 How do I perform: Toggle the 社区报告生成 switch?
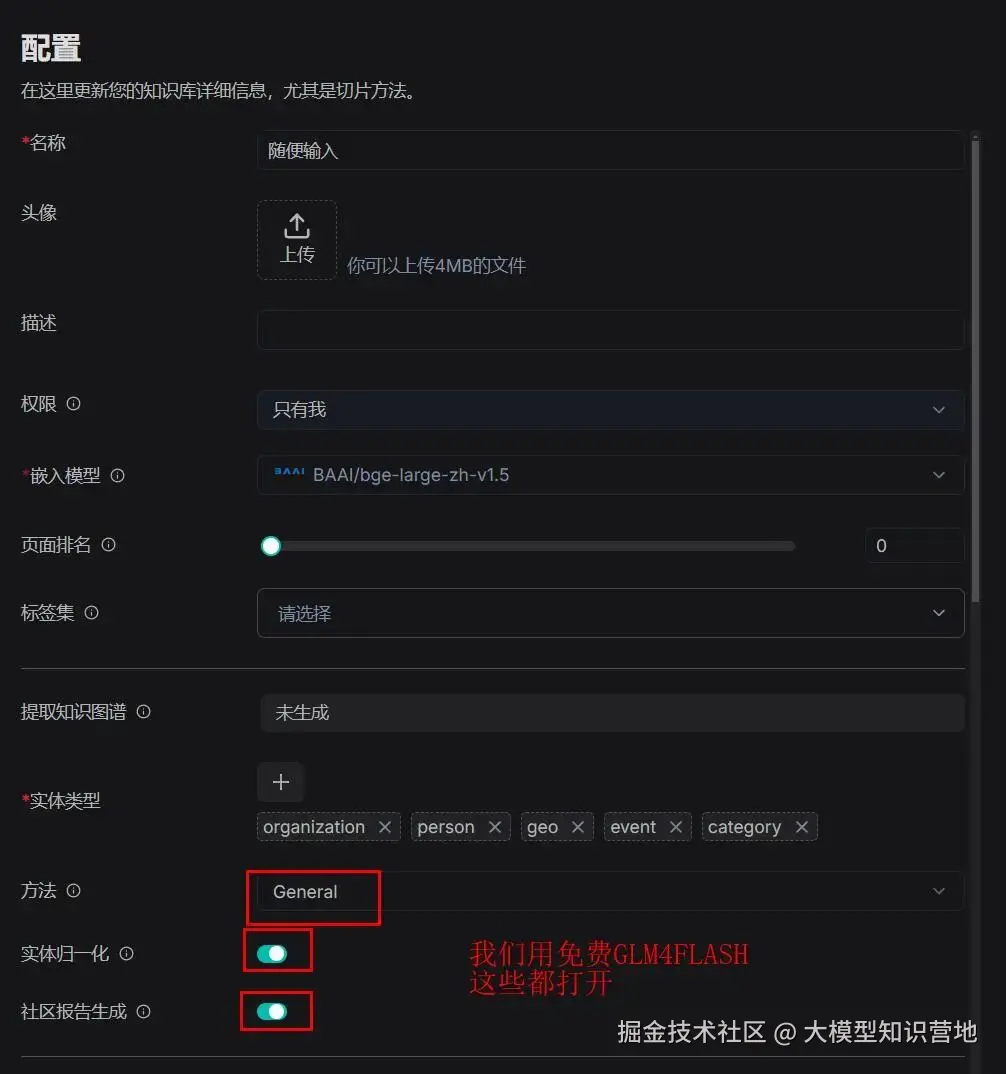tap(272, 1012)
